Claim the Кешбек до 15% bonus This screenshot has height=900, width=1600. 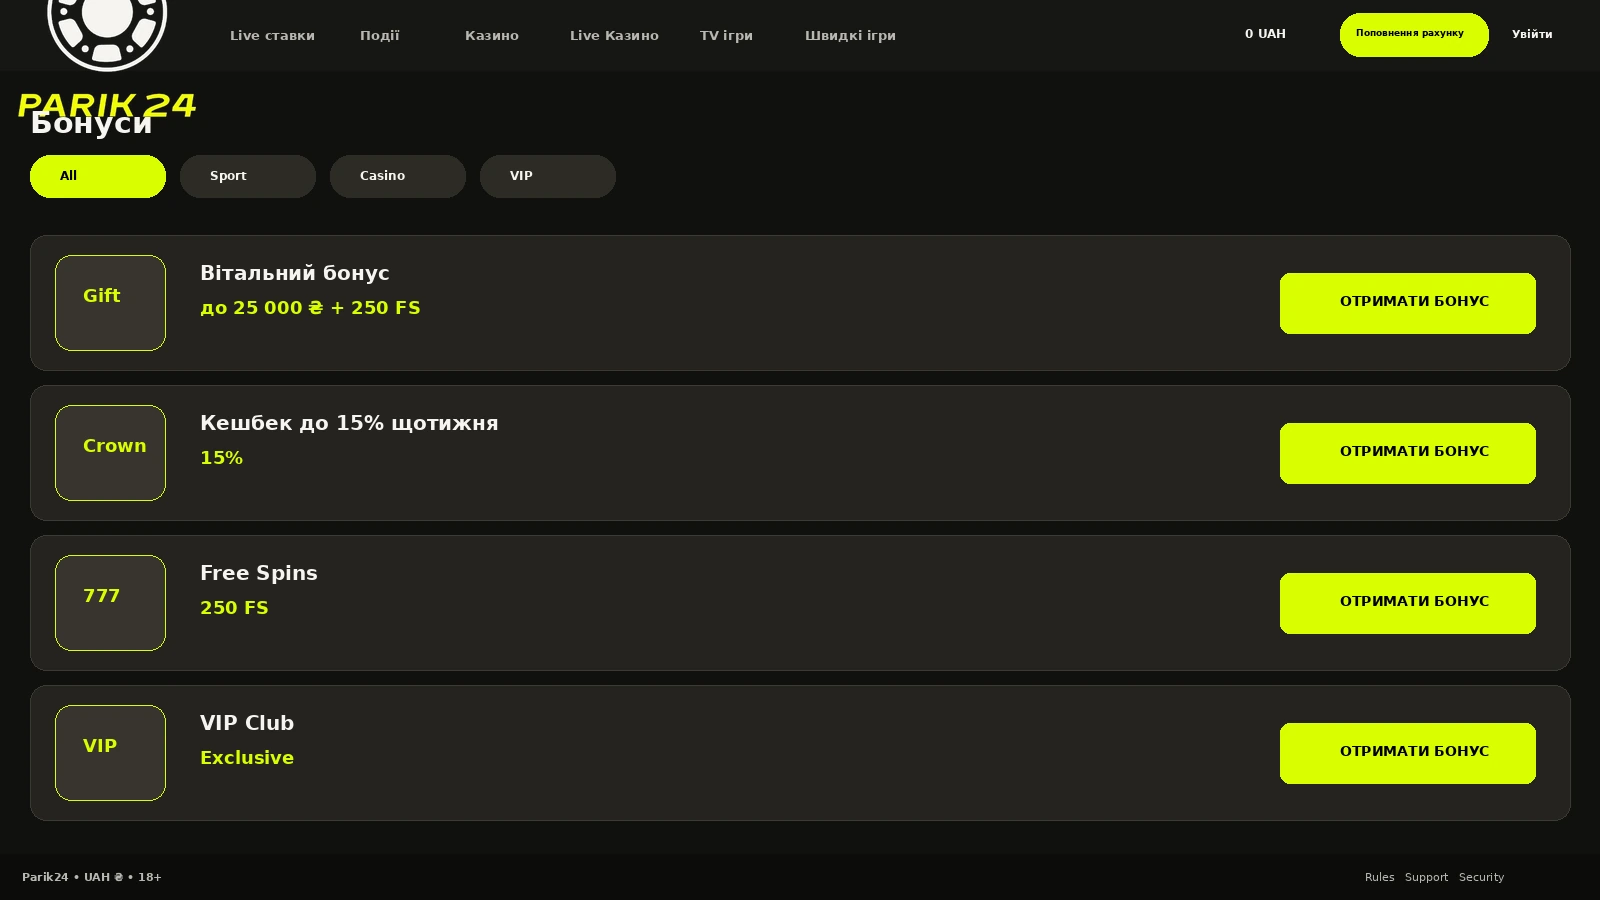point(1408,453)
